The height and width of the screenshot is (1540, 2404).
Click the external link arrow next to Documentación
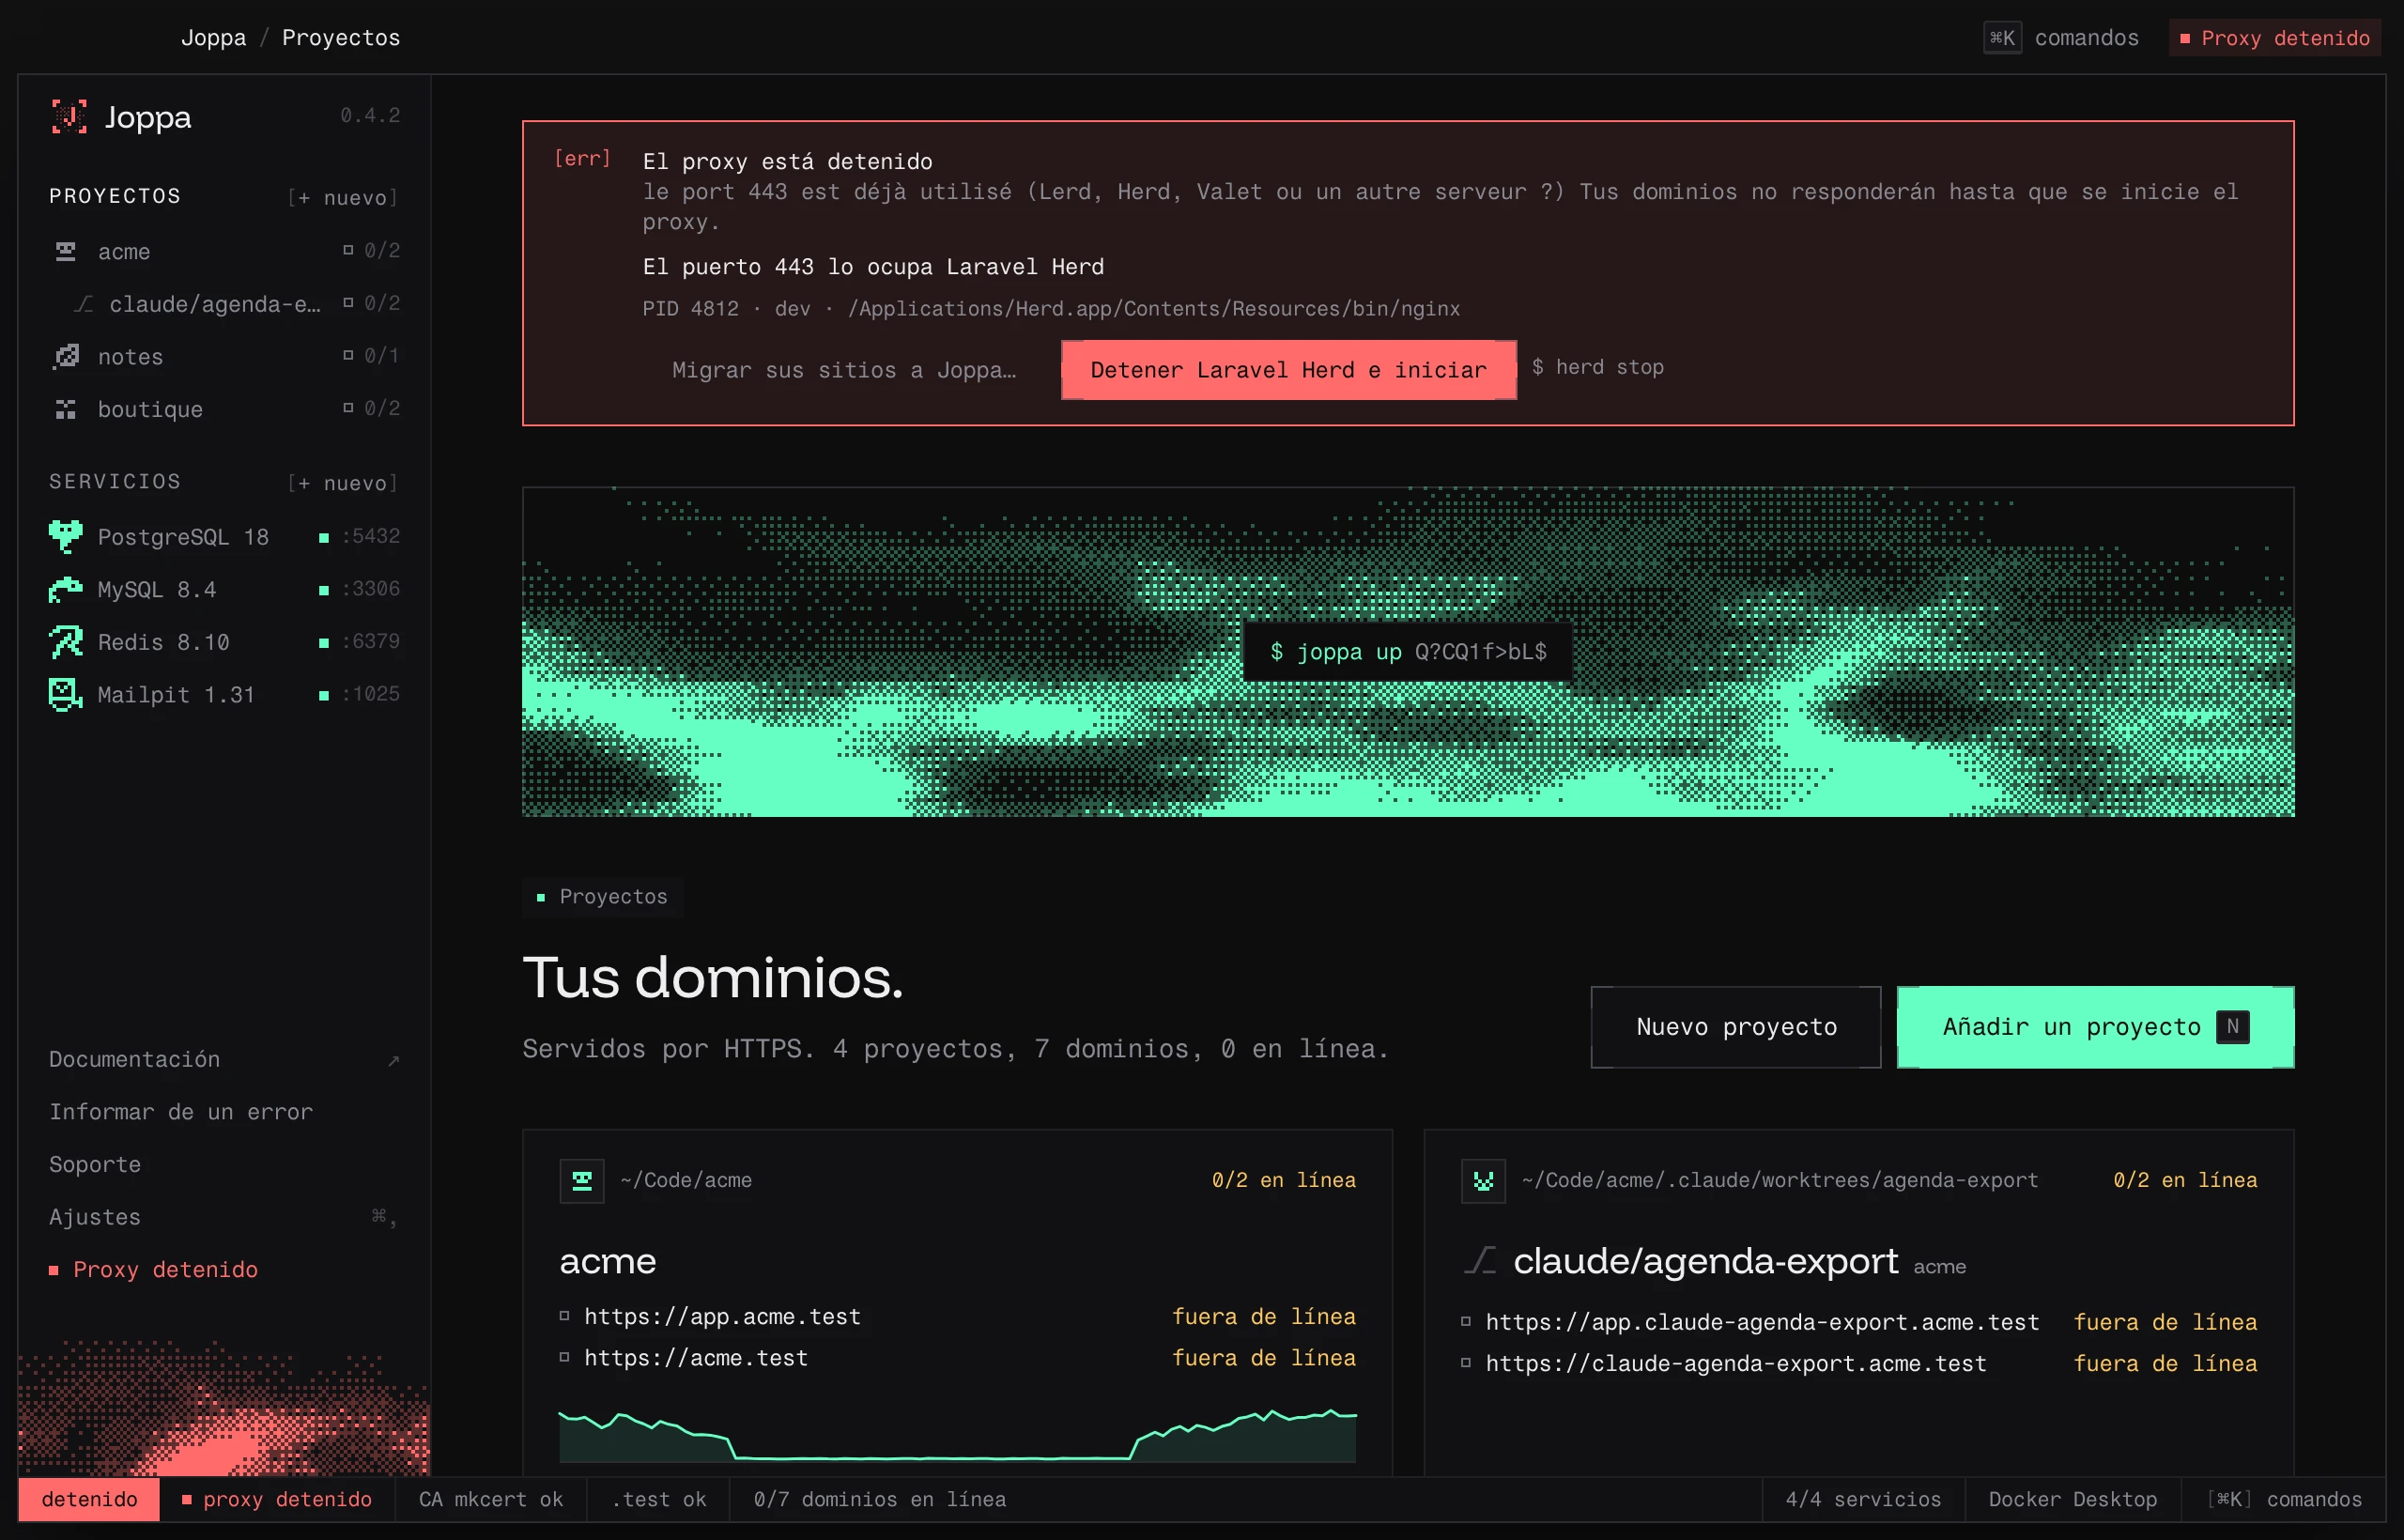pyautogui.click(x=394, y=1060)
